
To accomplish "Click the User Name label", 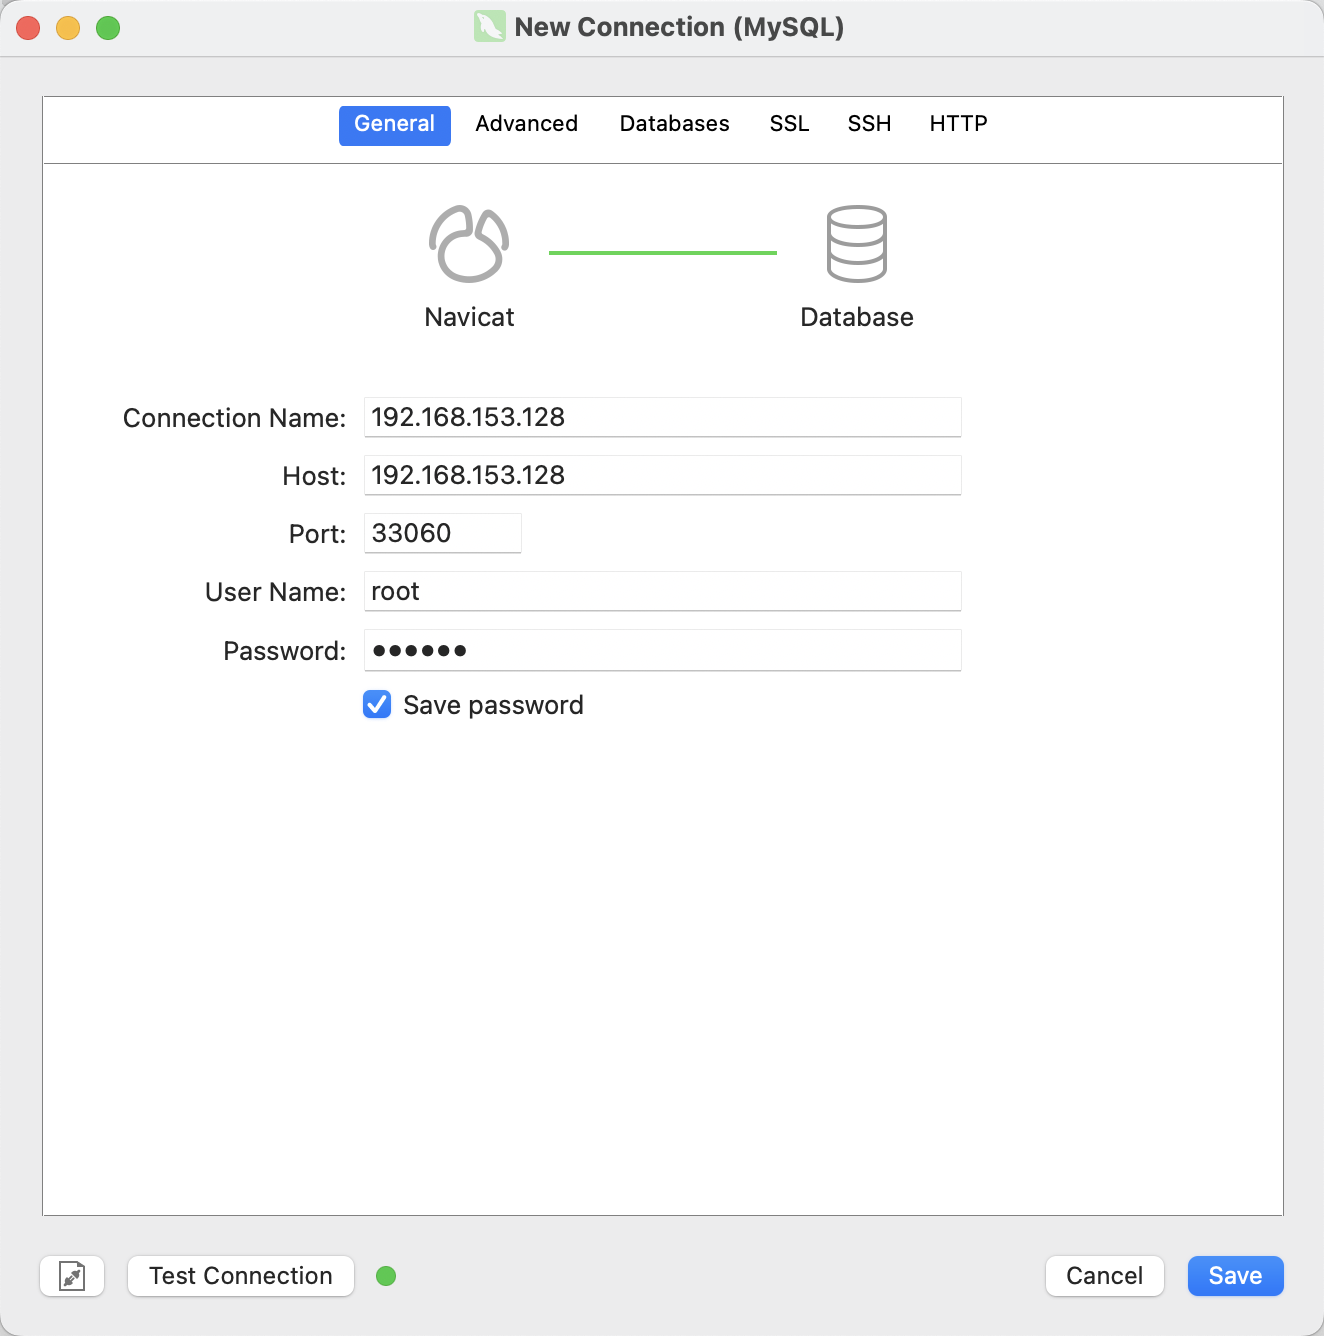I will click(275, 592).
